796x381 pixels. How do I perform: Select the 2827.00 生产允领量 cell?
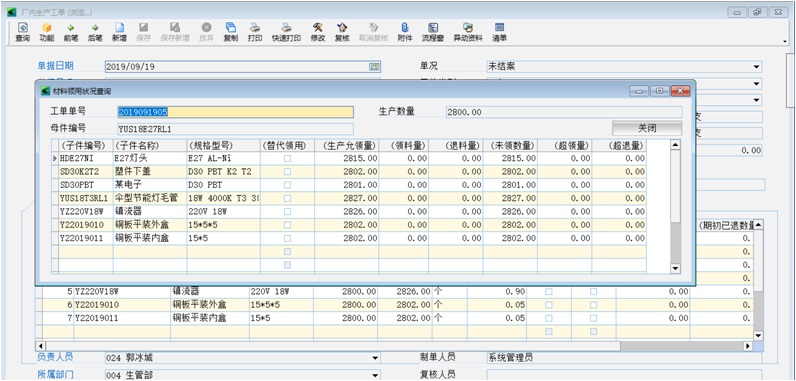(x=347, y=198)
